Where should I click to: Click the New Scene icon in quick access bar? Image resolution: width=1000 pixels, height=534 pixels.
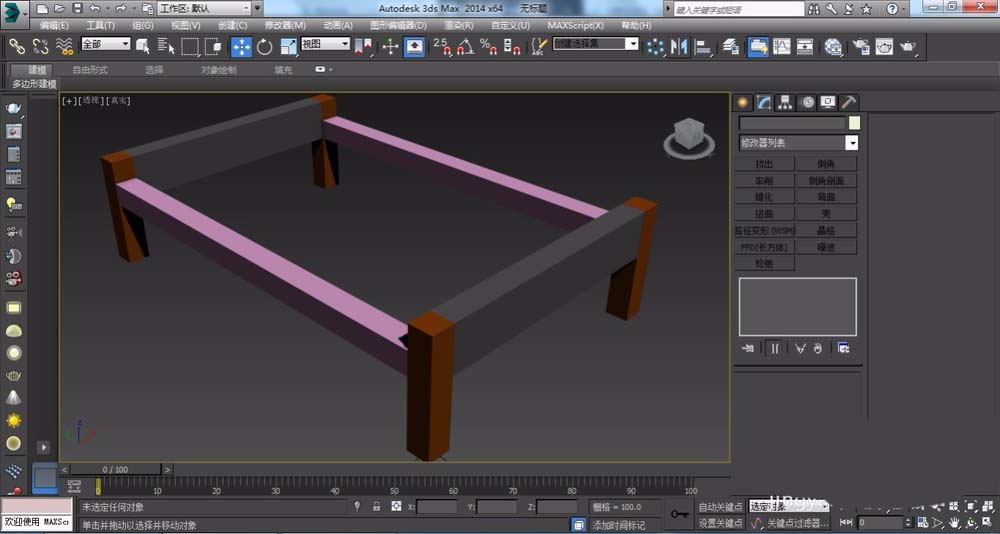pyautogui.click(x=42, y=9)
